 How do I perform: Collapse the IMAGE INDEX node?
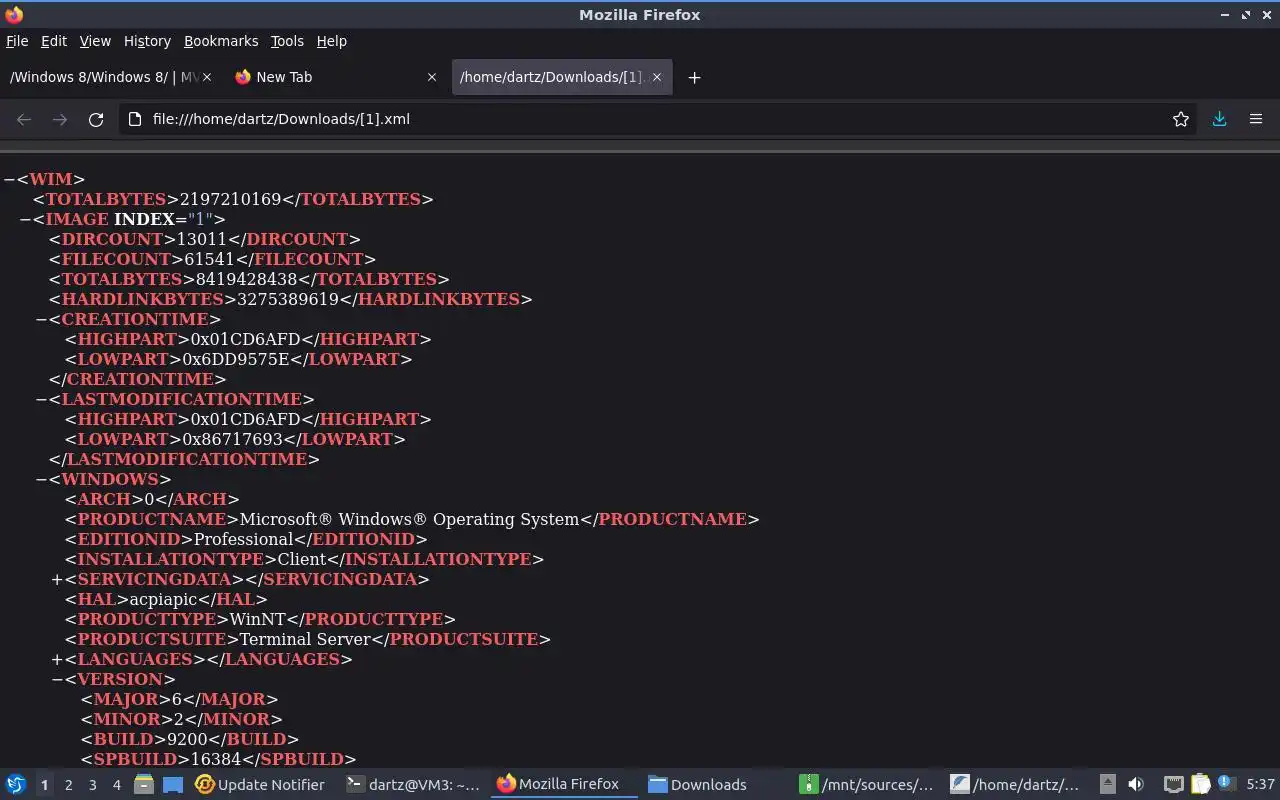(x=25, y=219)
